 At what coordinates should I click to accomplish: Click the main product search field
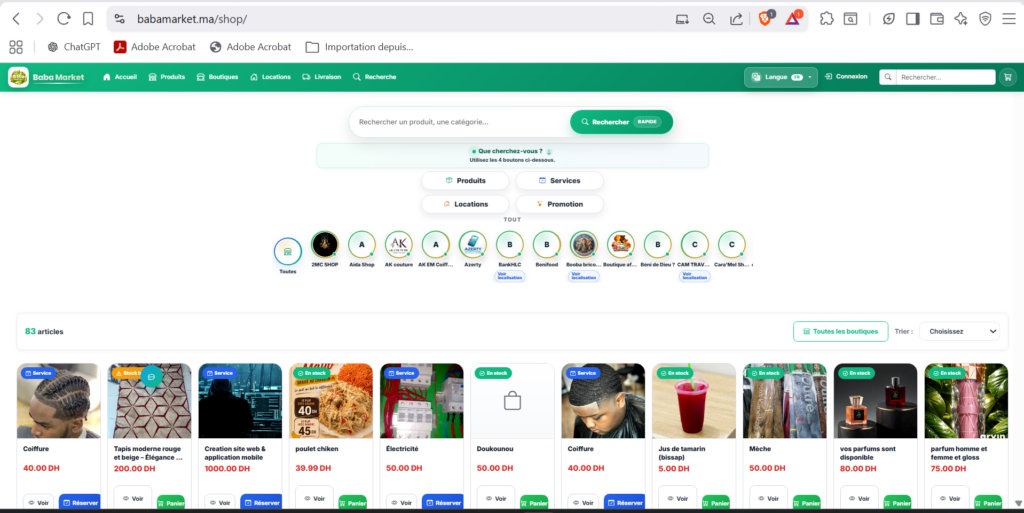(460, 122)
